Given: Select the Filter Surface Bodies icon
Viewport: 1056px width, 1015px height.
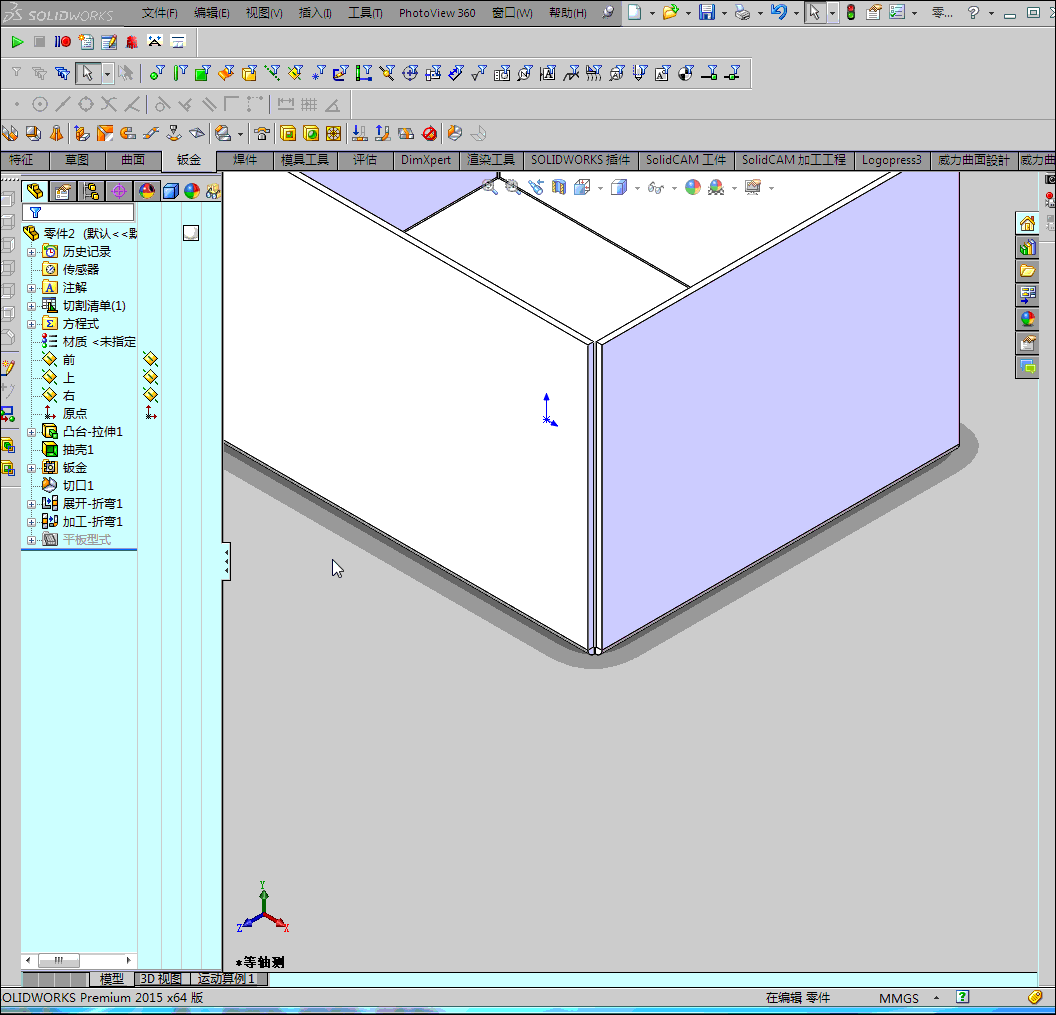Looking at the screenshot, I should pyautogui.click(x=226, y=73).
